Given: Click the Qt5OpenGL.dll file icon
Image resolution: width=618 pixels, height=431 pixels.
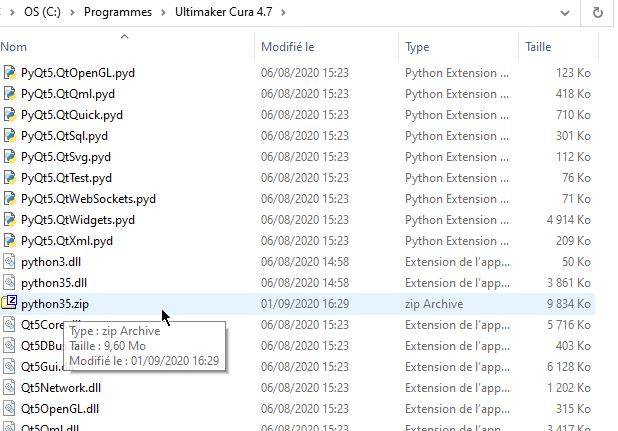Looking at the screenshot, I should (x=9, y=409).
